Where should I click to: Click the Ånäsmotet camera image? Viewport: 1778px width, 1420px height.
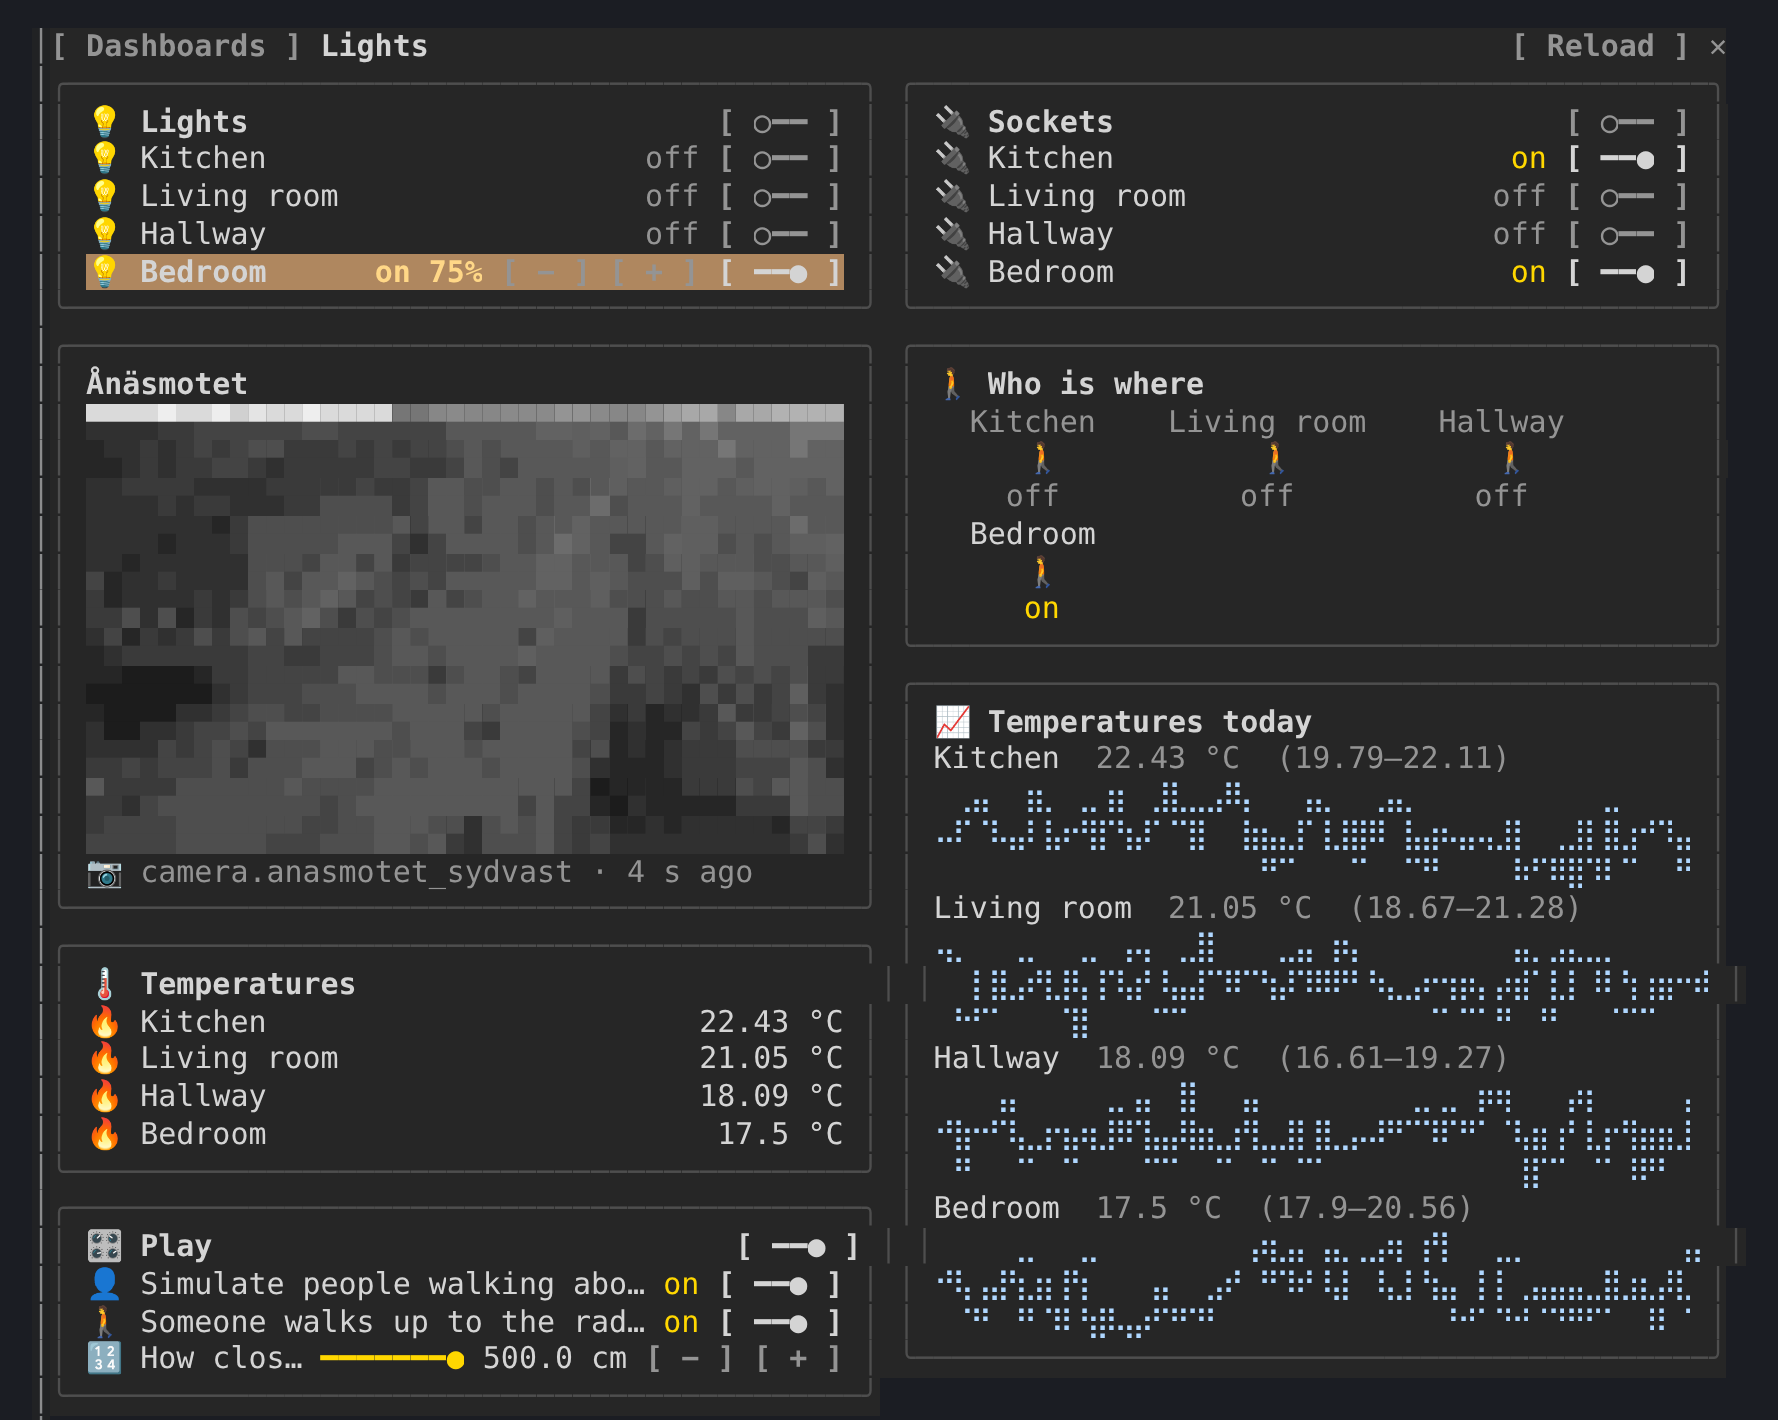[x=465, y=629]
